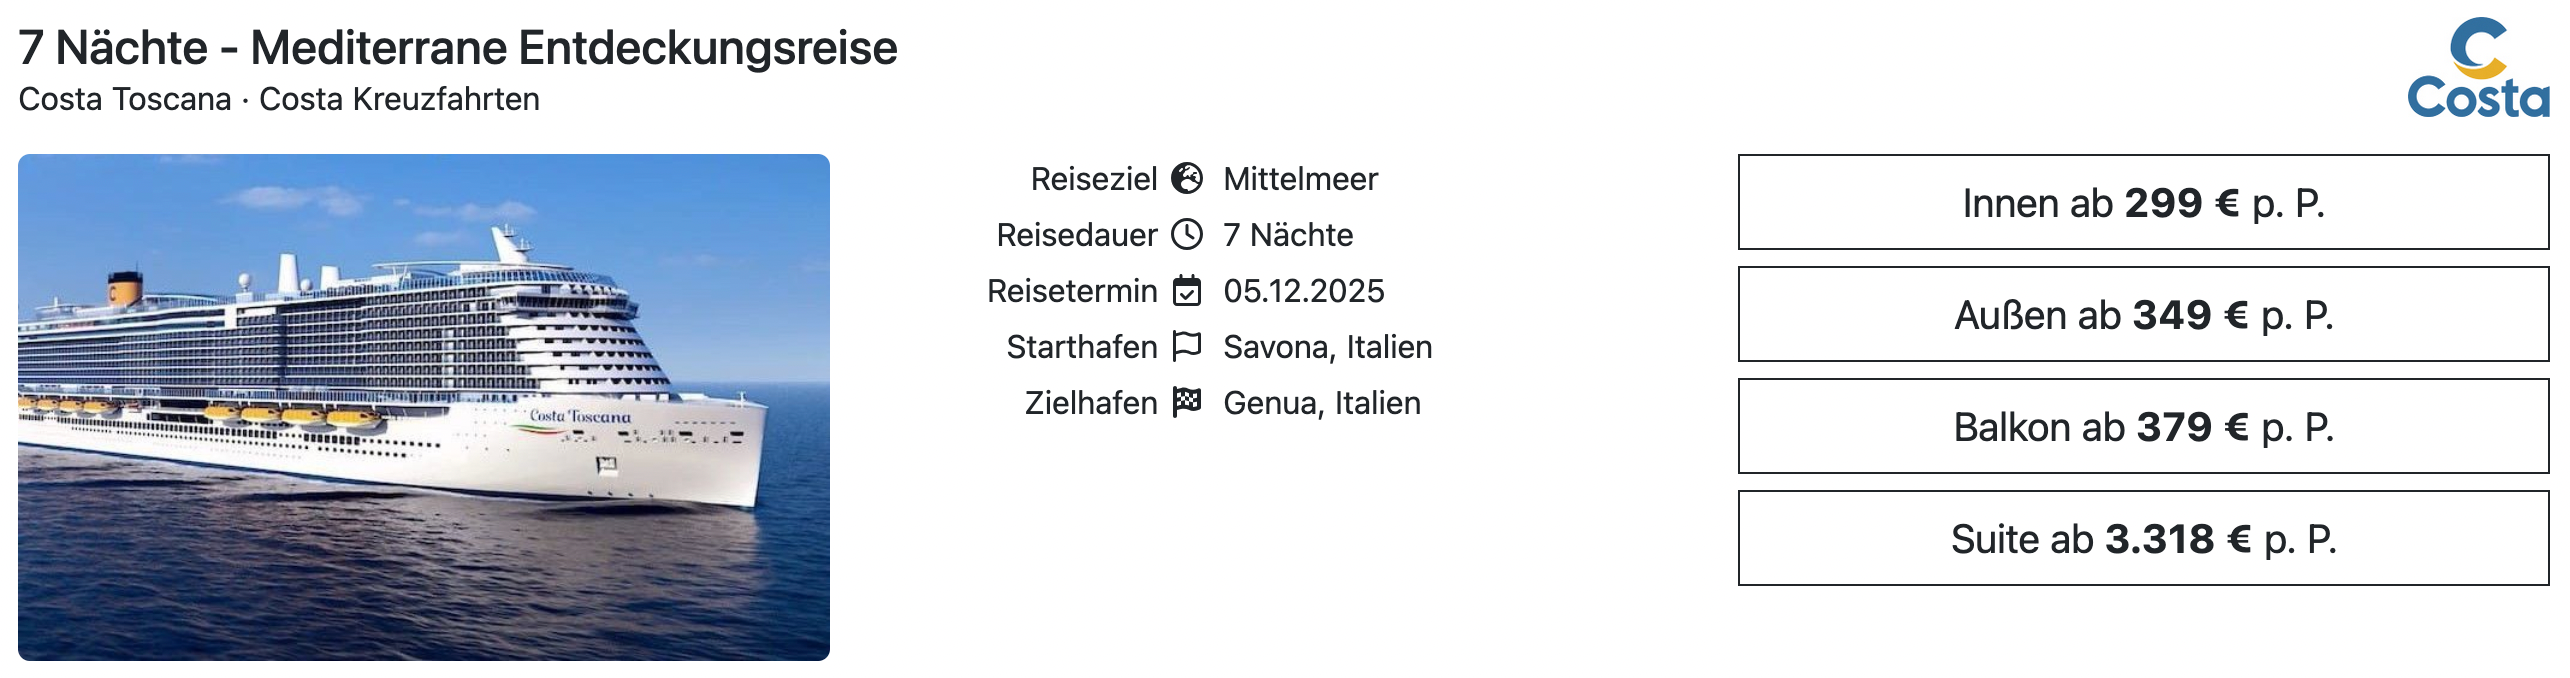Screen dimensions: 2570x678
Task: Click the Savona, Italien departure port
Action: [x=1327, y=348]
